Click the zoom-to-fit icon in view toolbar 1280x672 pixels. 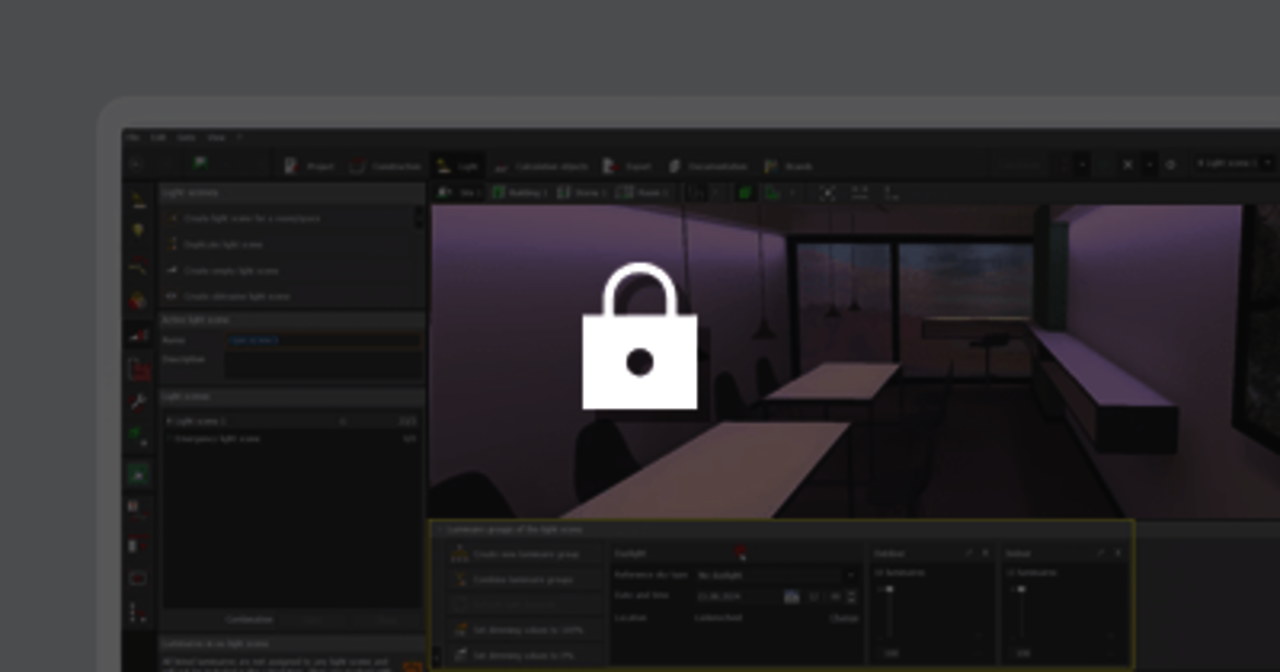tap(827, 192)
